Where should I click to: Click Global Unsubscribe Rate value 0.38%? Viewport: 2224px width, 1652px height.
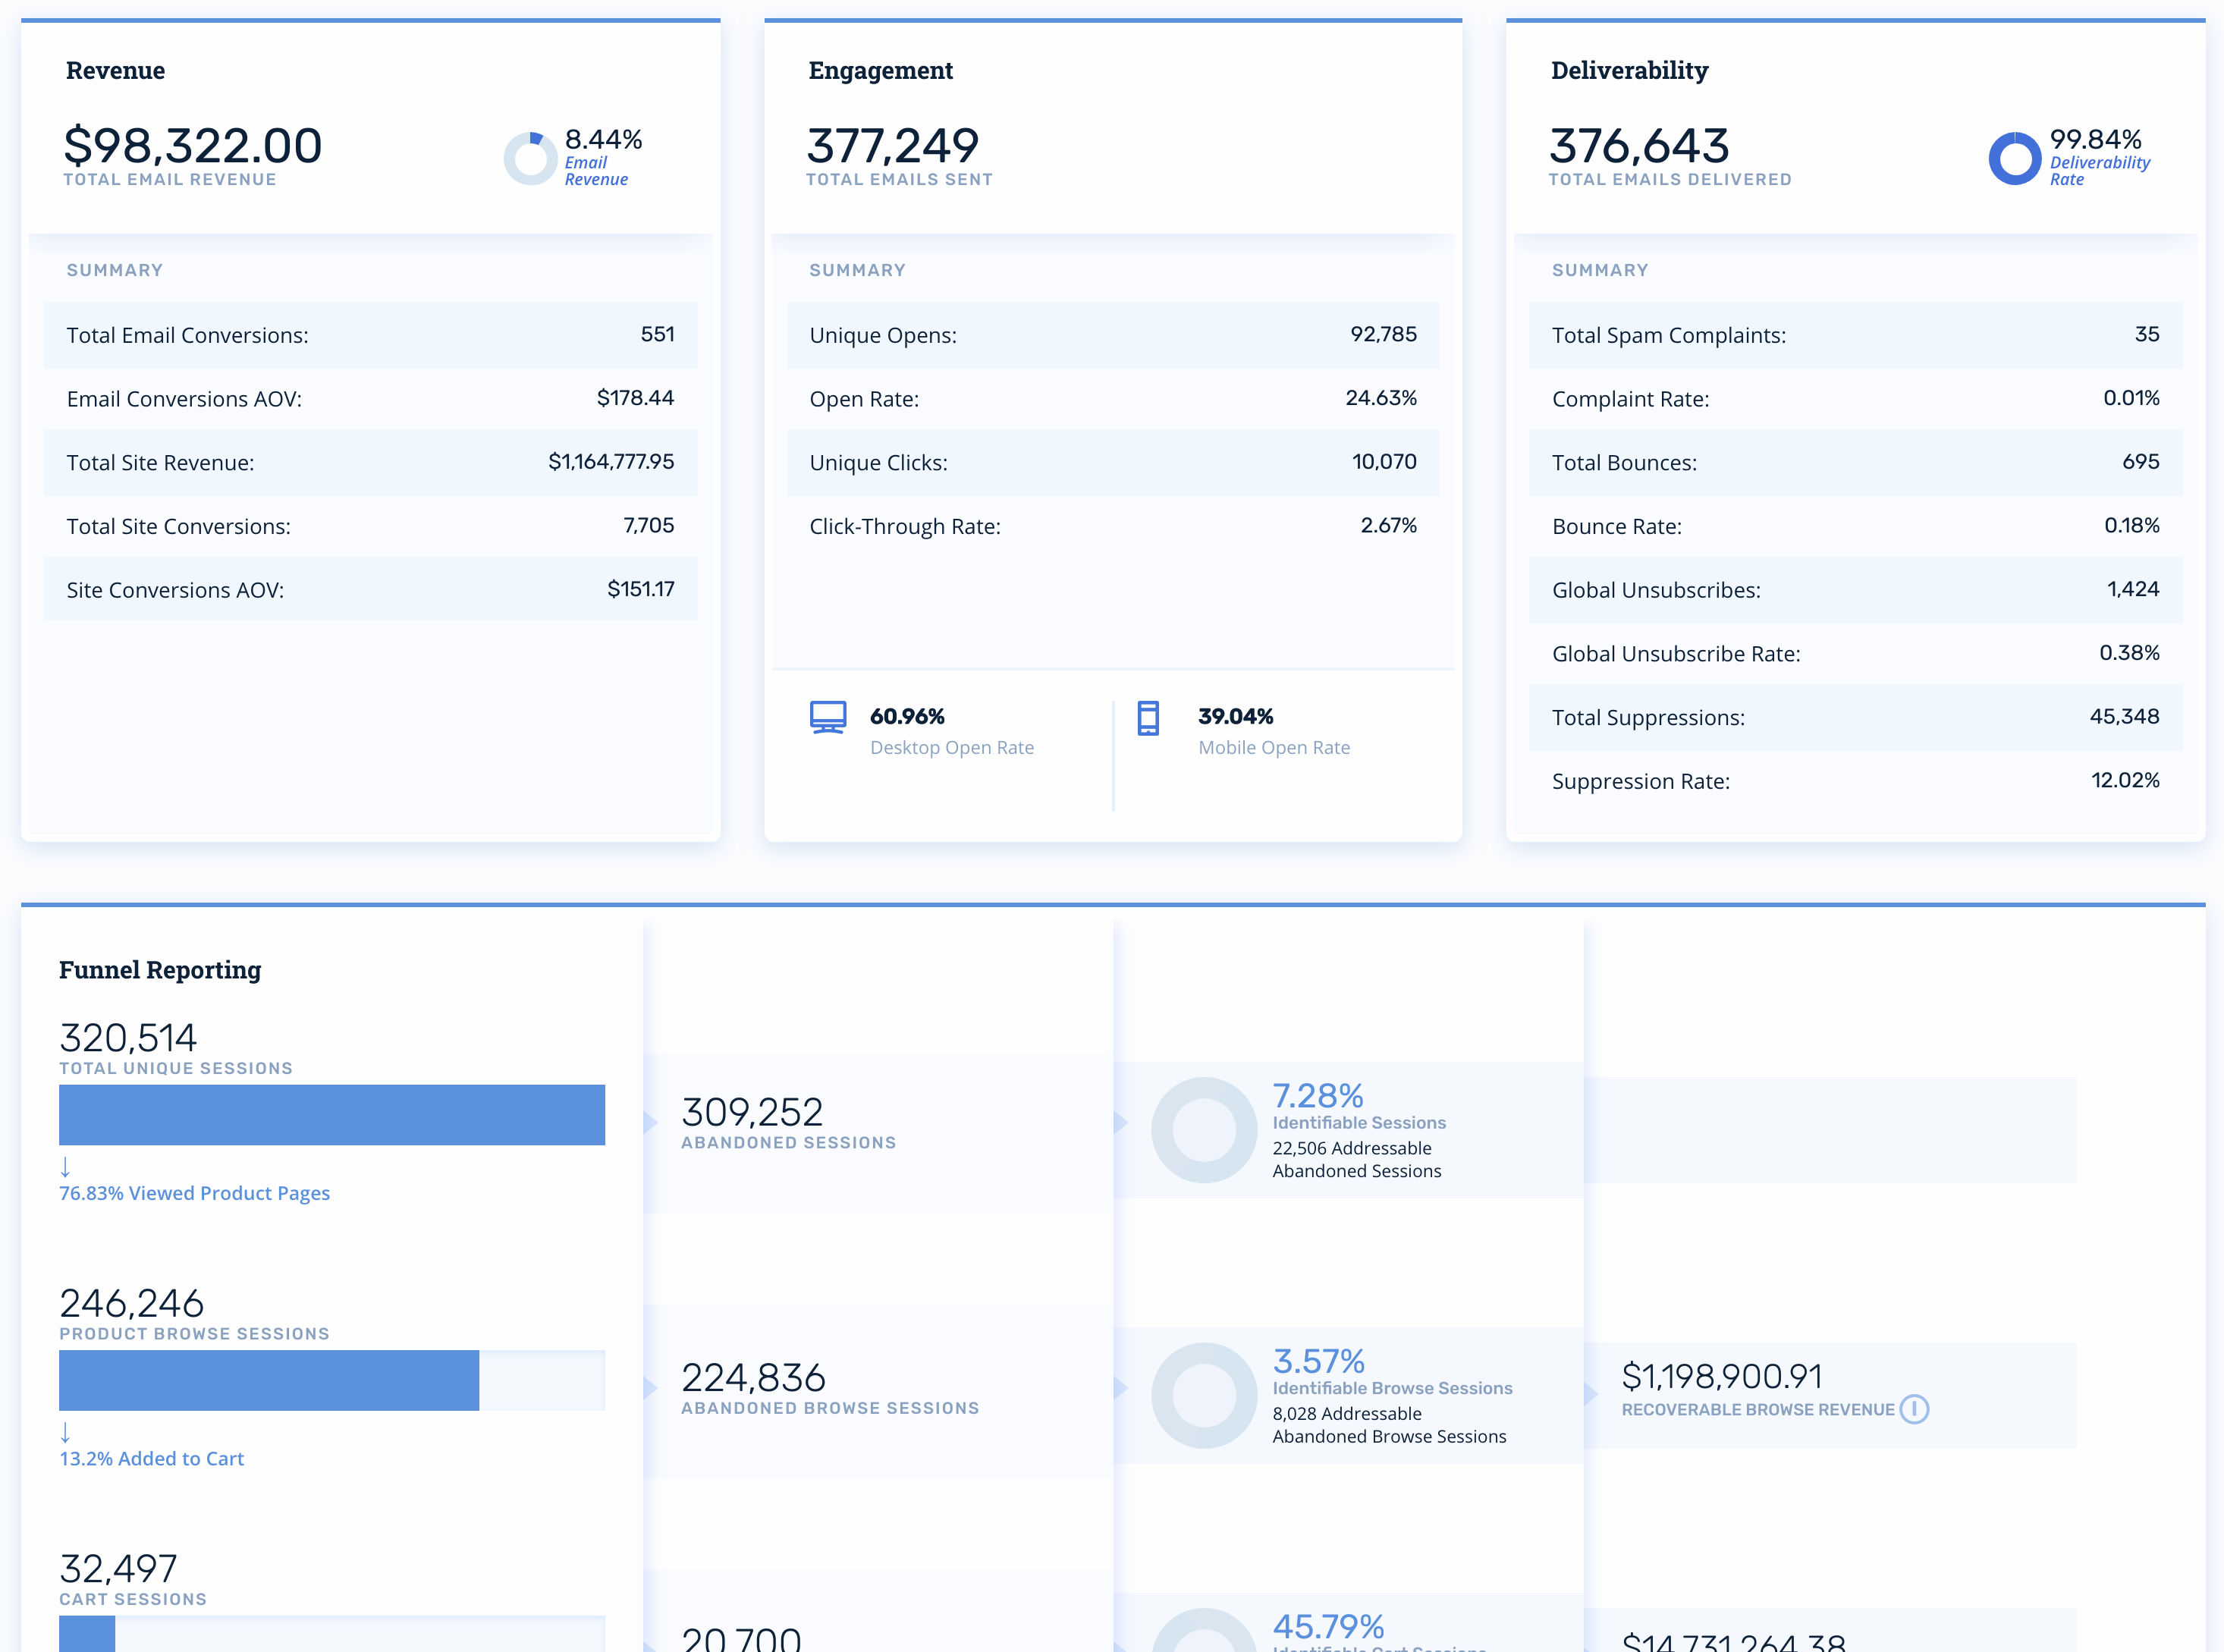[2129, 653]
